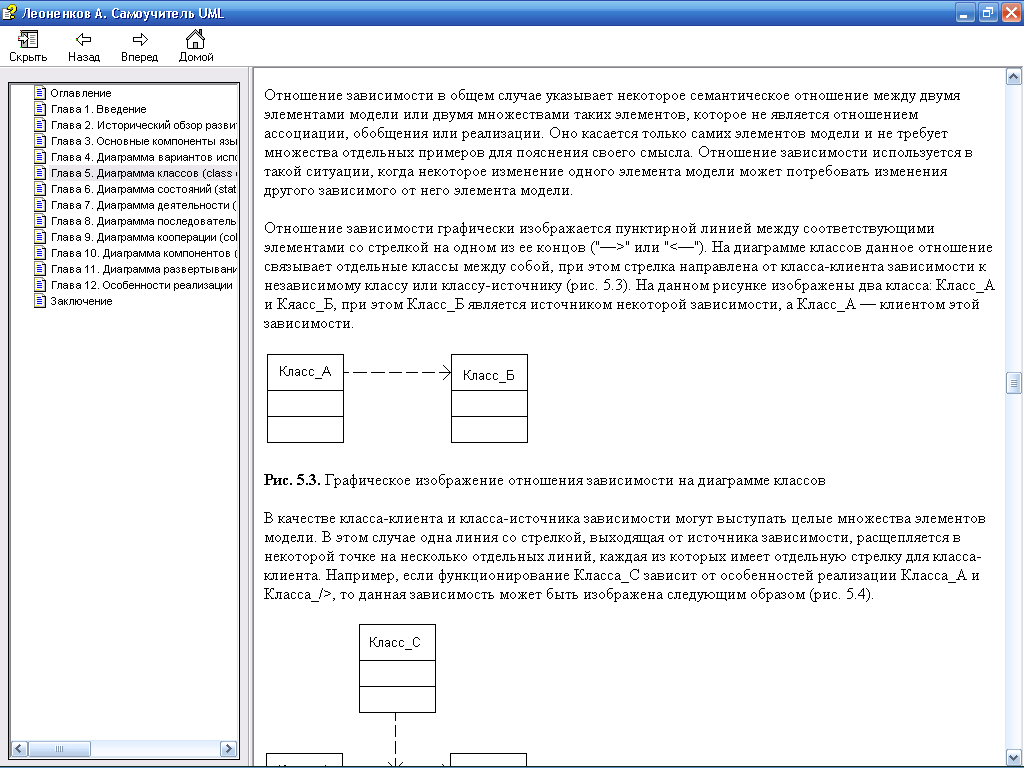1024x768 pixels.
Task: Click the page icon beside Глава 3
Action: [x=40, y=140]
